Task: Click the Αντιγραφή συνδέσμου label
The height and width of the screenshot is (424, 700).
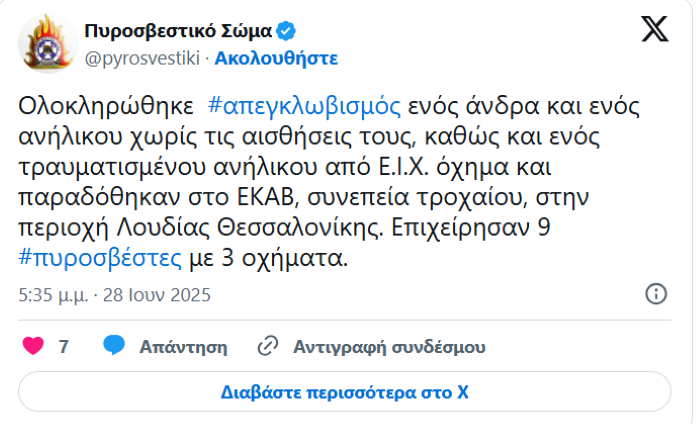Action: (x=389, y=347)
